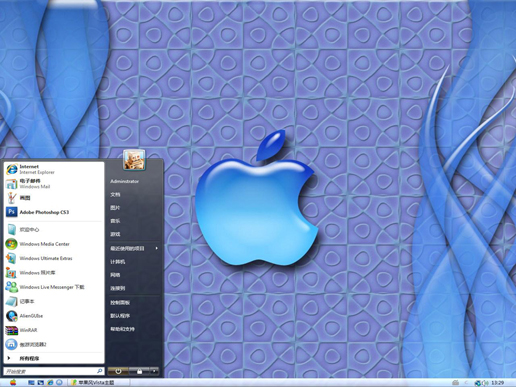Click the lock button in Start menu

click(x=139, y=371)
